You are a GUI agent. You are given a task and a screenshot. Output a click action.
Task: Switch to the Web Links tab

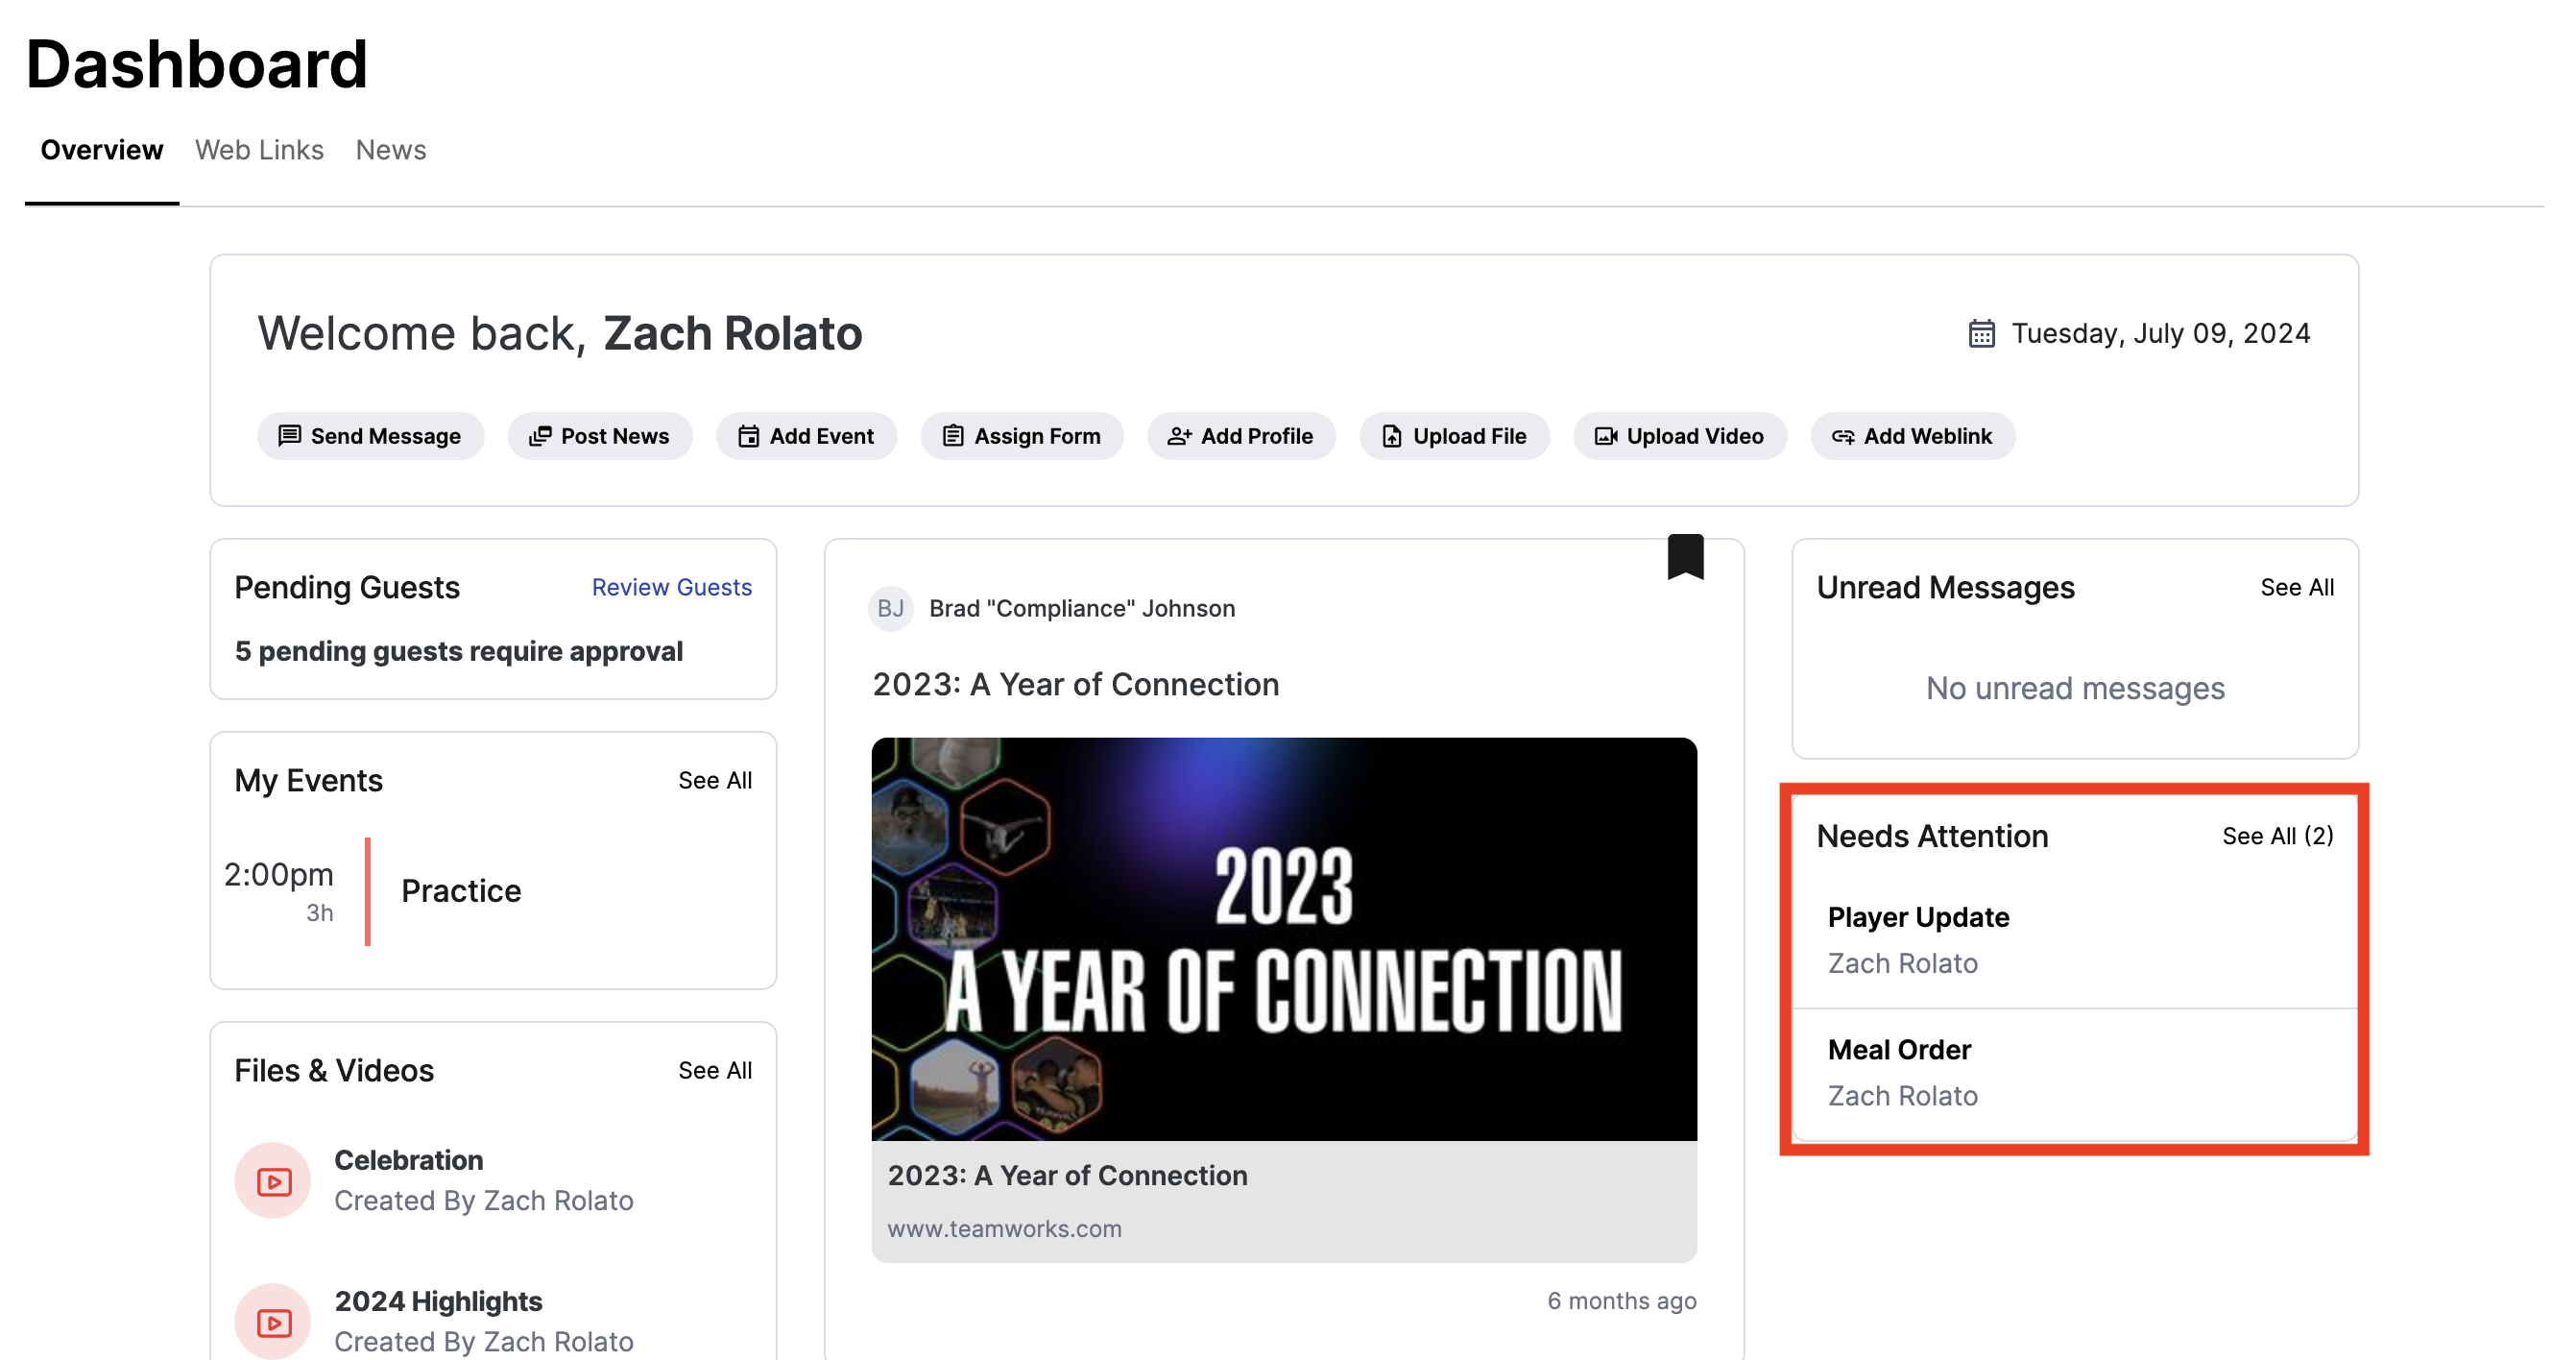[259, 150]
